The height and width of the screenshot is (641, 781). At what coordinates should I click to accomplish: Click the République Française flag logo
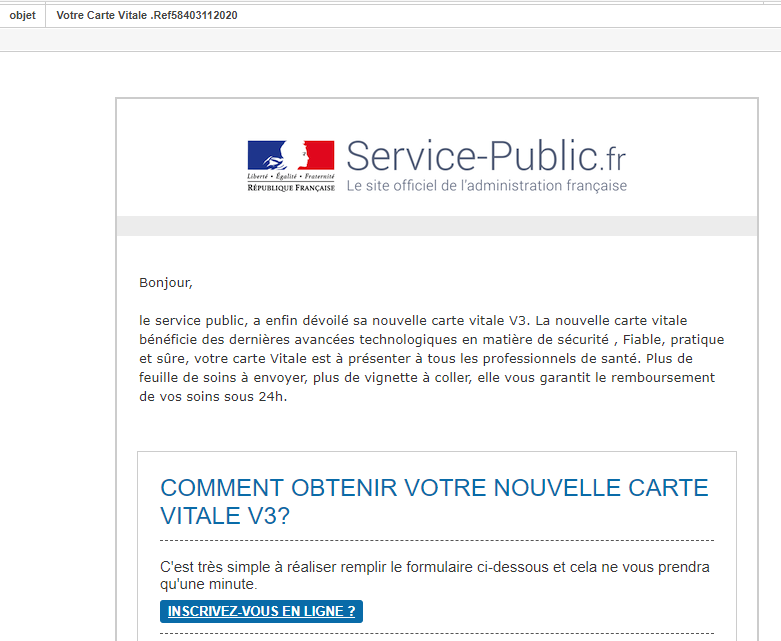(291, 166)
